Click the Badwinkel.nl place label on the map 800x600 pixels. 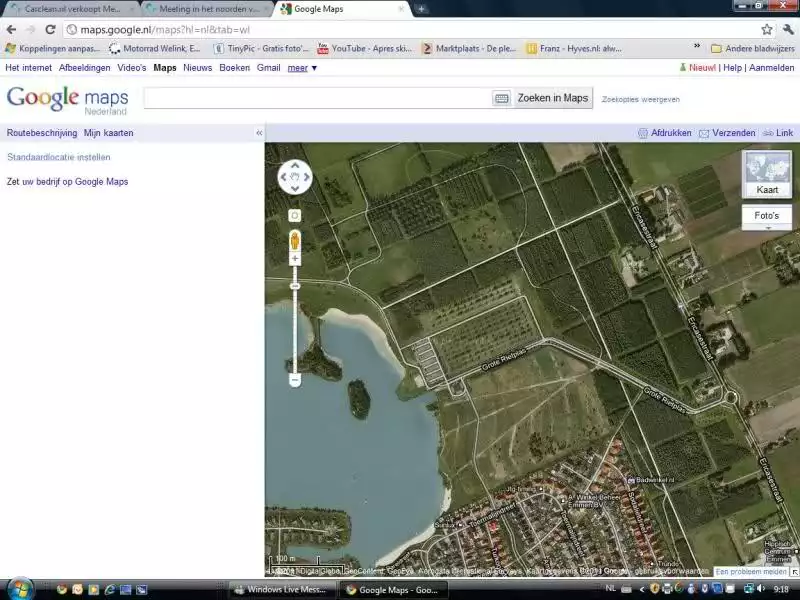coord(651,480)
